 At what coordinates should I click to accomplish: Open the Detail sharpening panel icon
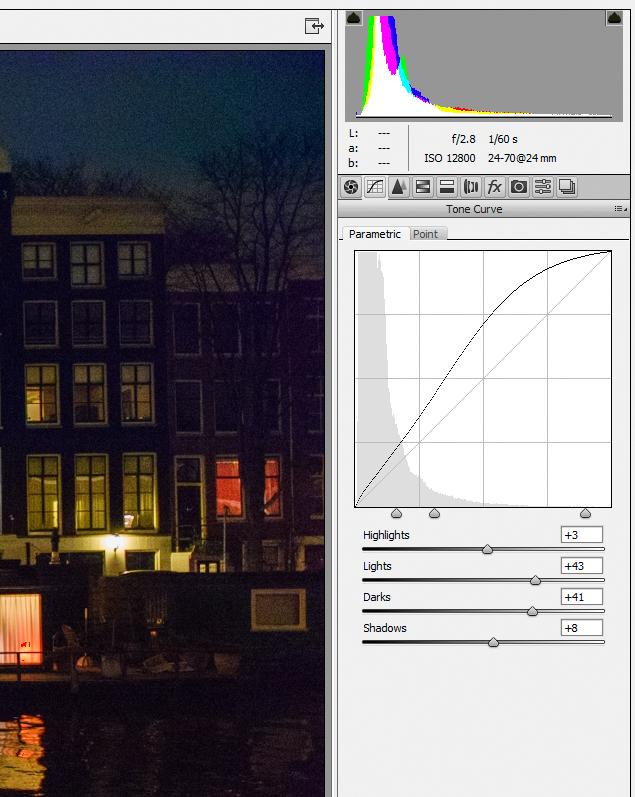click(399, 187)
